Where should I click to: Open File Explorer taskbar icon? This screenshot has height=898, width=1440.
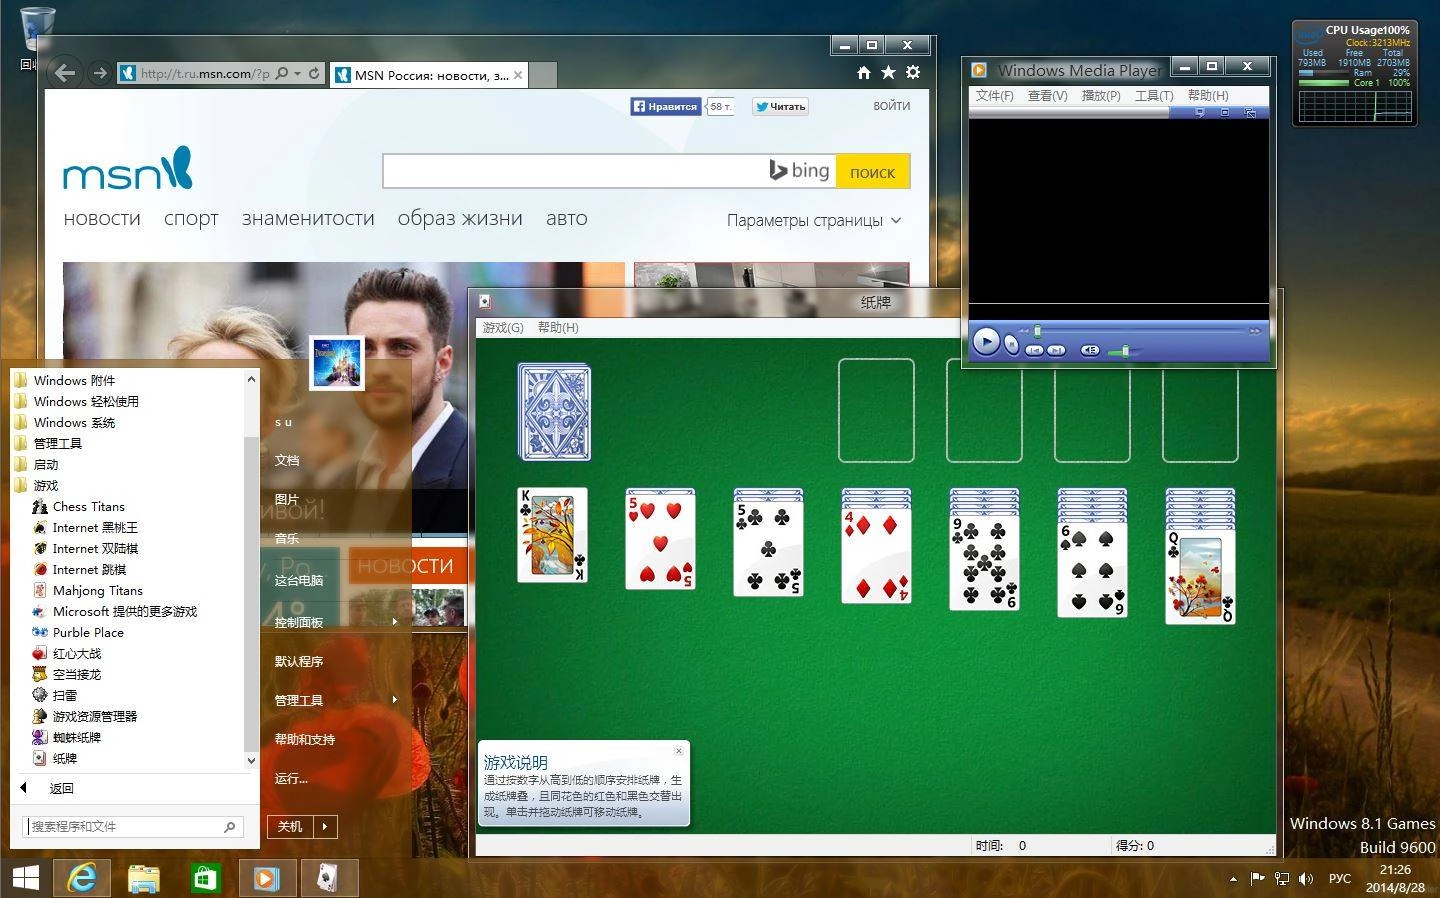click(144, 878)
